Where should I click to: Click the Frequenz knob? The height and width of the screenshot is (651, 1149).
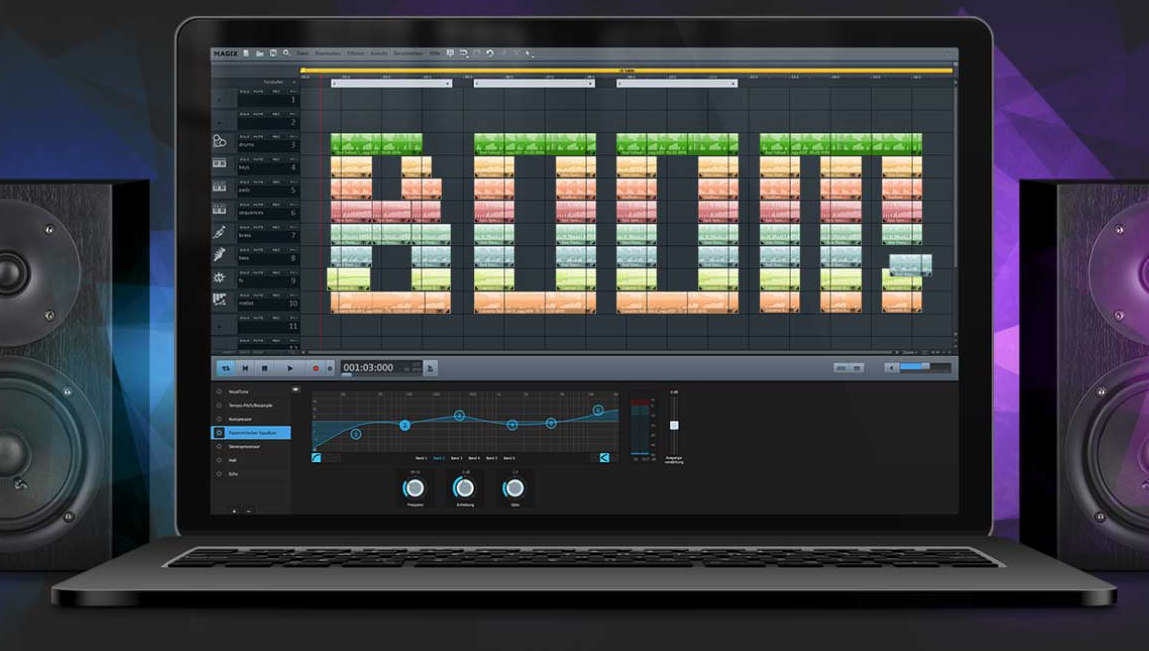415,488
